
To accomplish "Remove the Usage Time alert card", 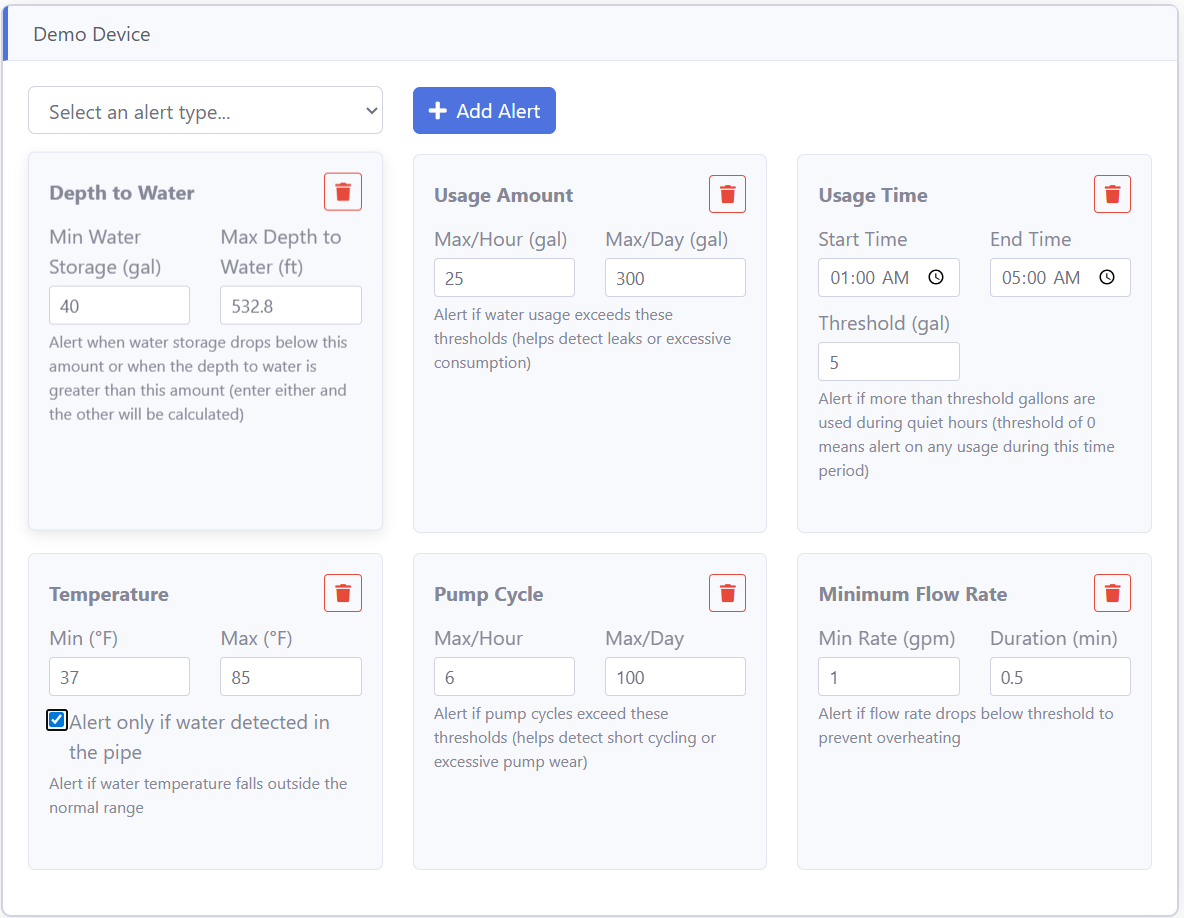I will point(1112,194).
